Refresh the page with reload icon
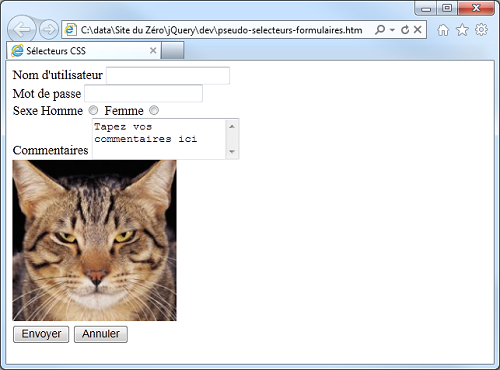This screenshot has width=500, height=370. [x=405, y=30]
